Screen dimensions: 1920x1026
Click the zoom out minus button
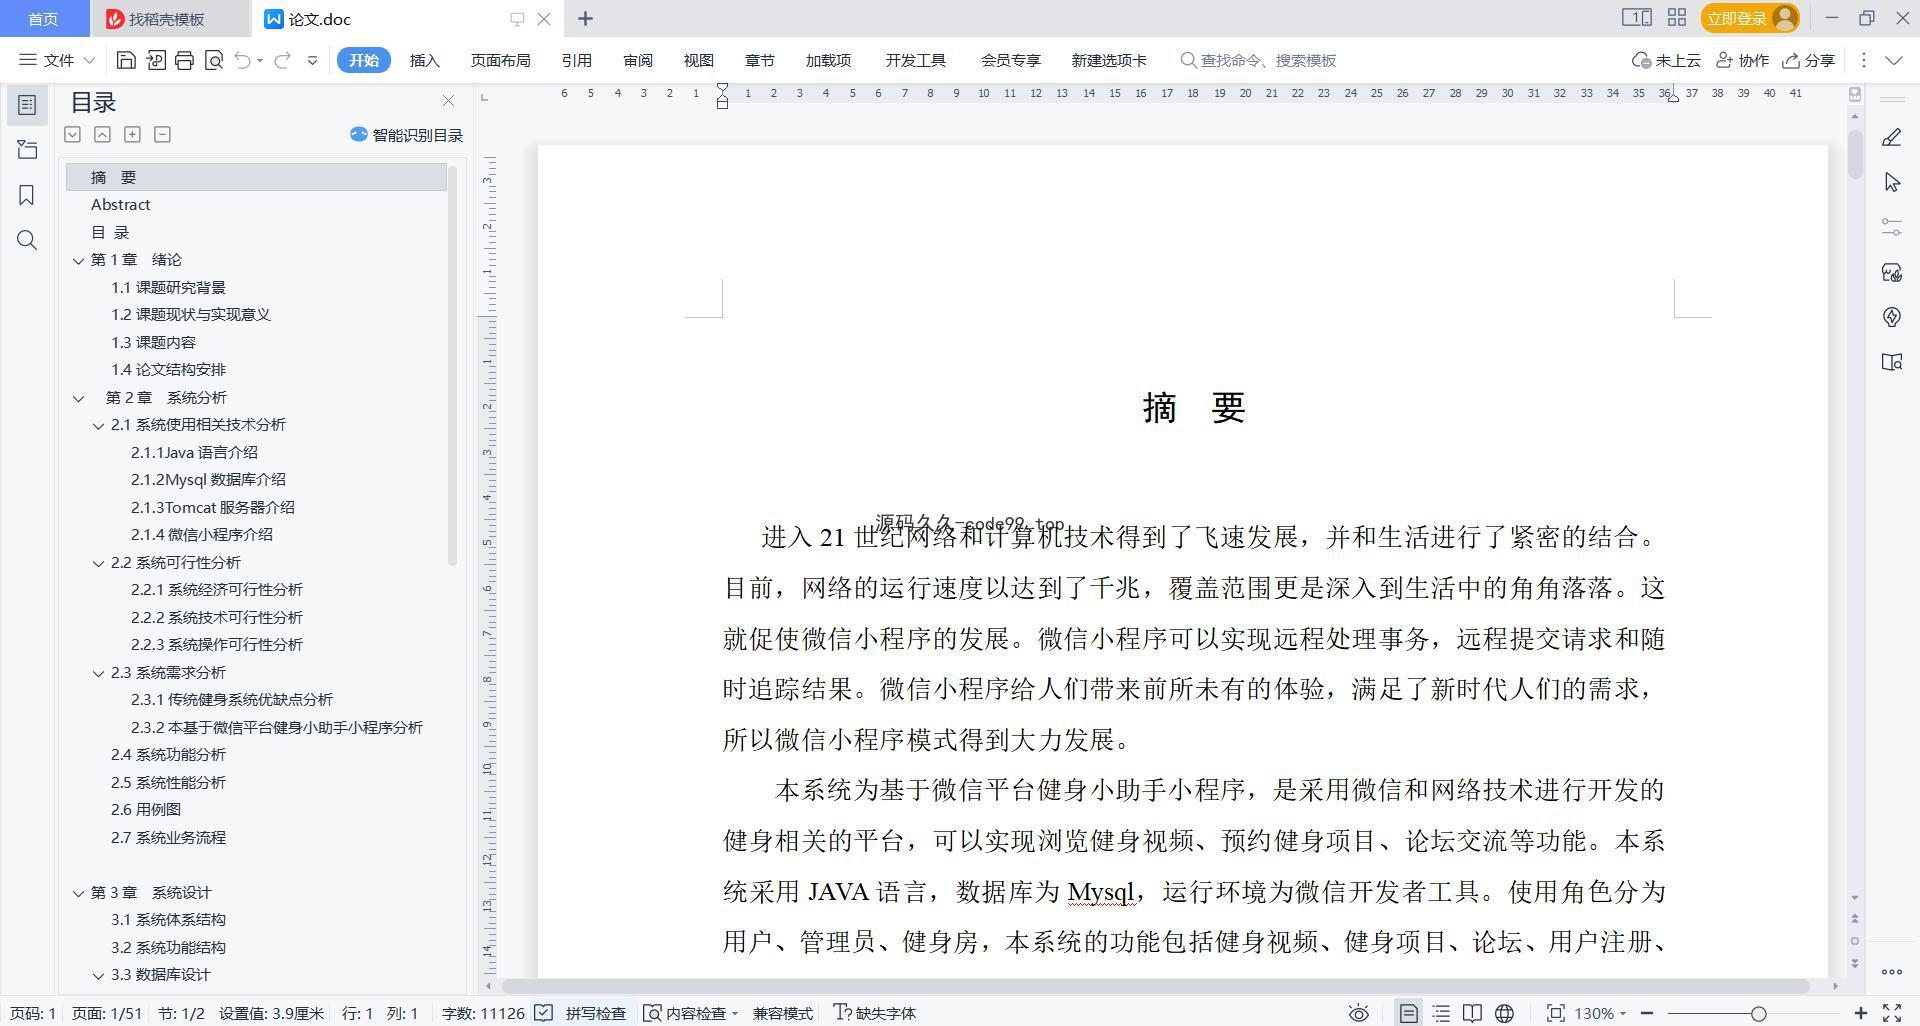1647,1013
